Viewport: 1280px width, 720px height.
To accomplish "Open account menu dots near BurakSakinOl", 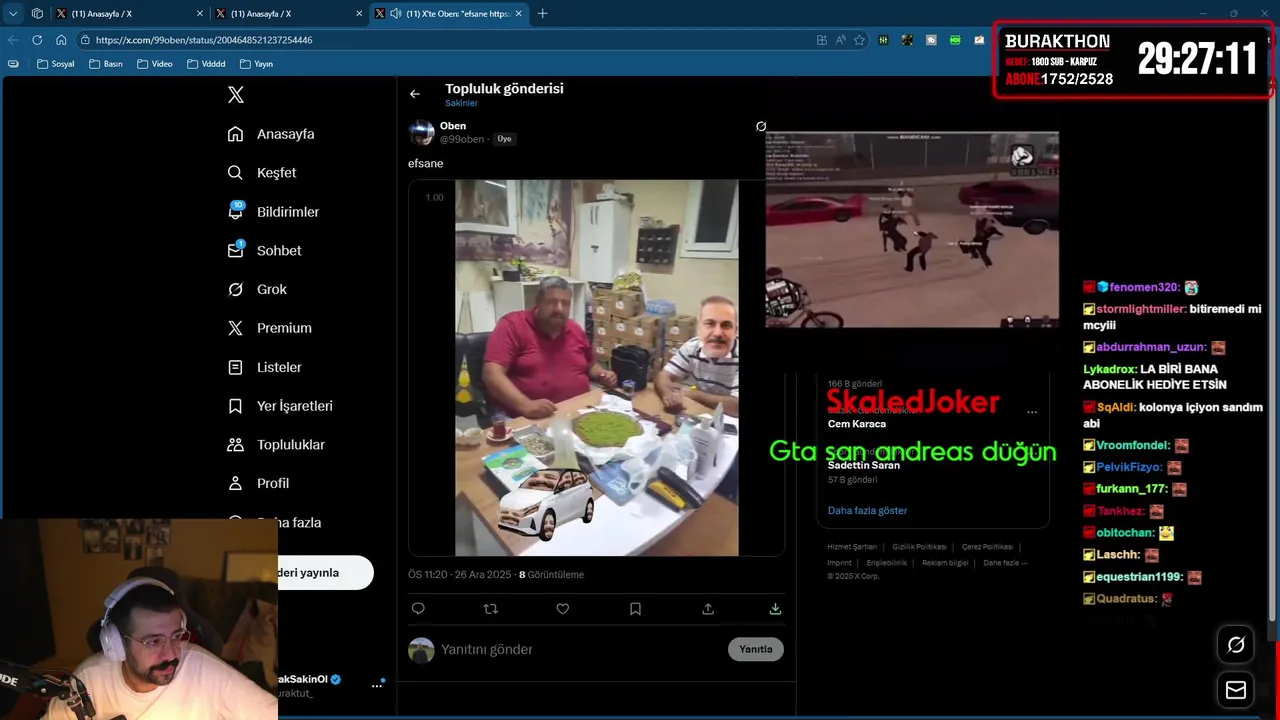I will [377, 685].
